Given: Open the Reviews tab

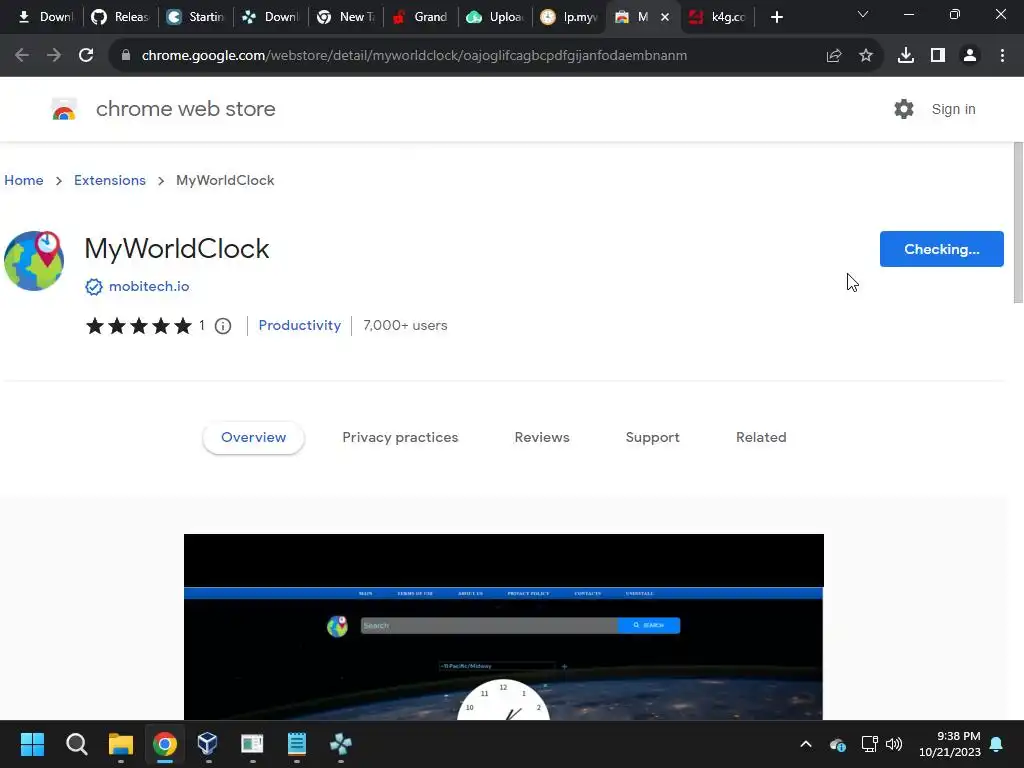Looking at the screenshot, I should tap(542, 438).
